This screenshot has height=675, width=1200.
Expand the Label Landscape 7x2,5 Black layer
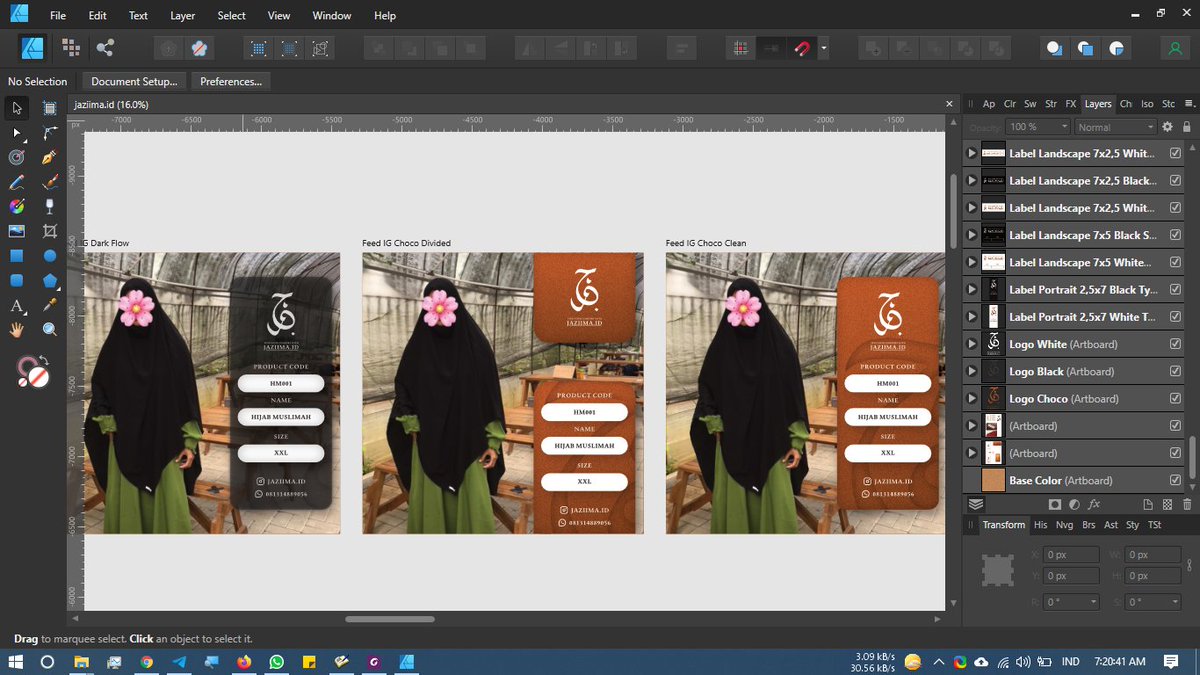[970, 181]
